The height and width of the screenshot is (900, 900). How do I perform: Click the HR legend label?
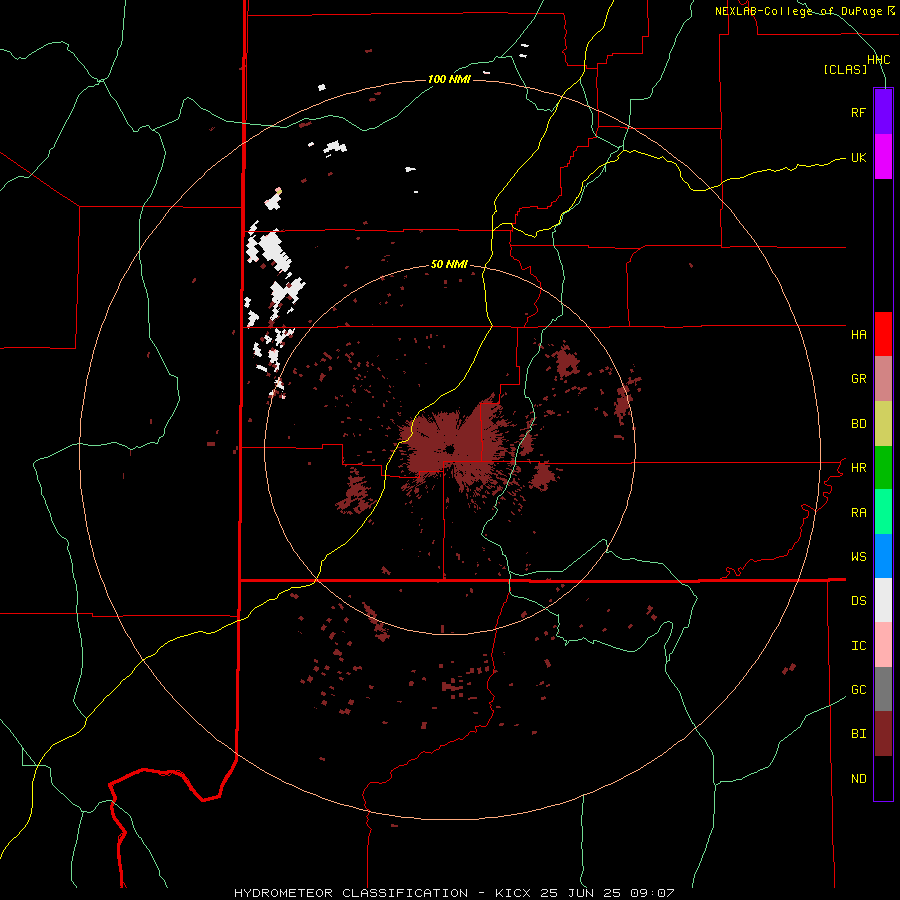pyautogui.click(x=858, y=468)
